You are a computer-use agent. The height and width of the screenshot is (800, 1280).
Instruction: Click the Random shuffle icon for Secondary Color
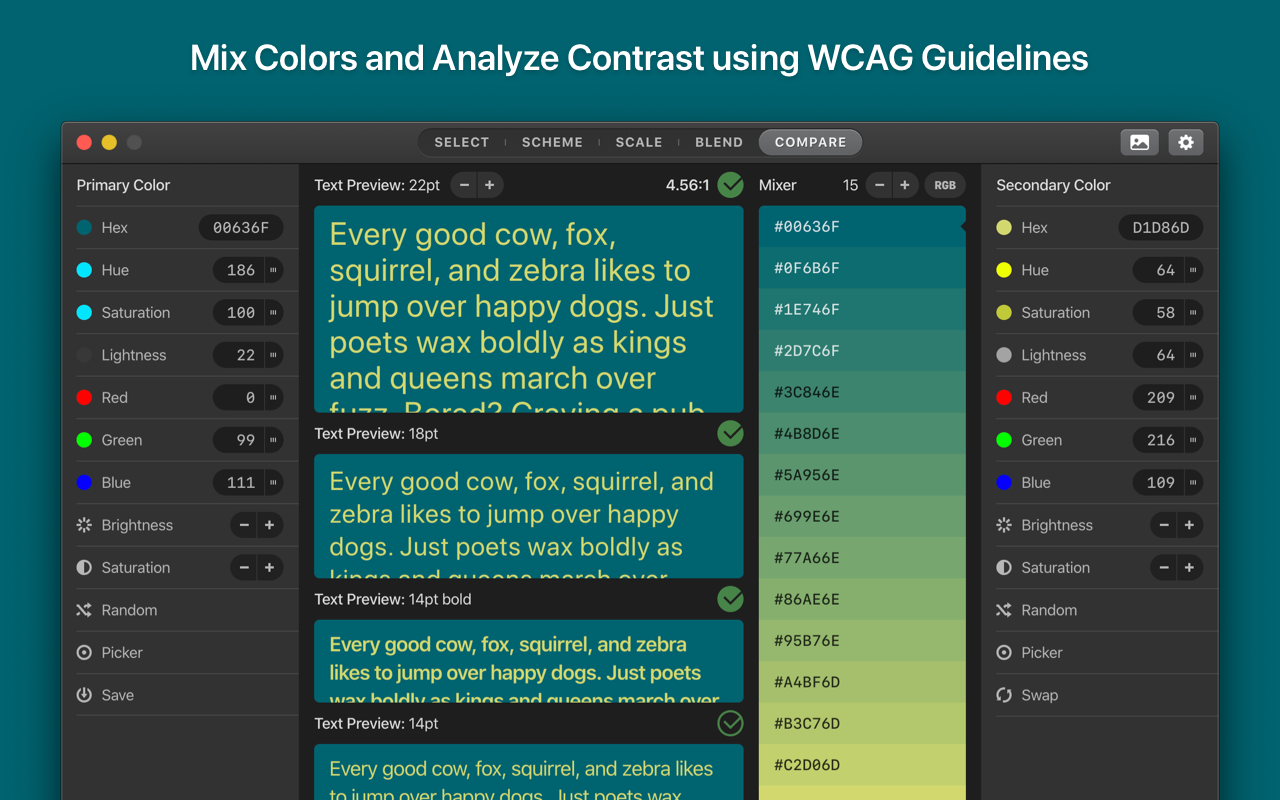pyautogui.click(x=1004, y=610)
